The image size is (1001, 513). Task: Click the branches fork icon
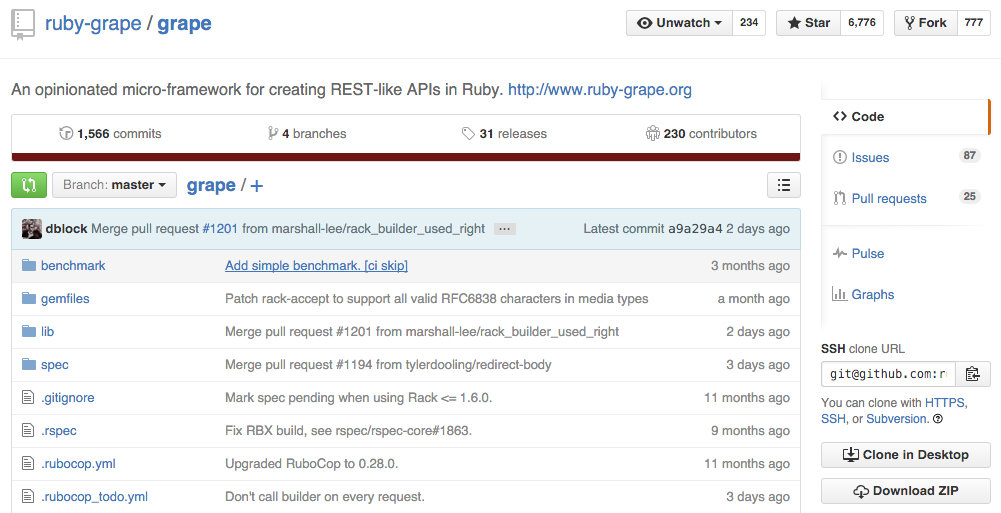(x=273, y=133)
